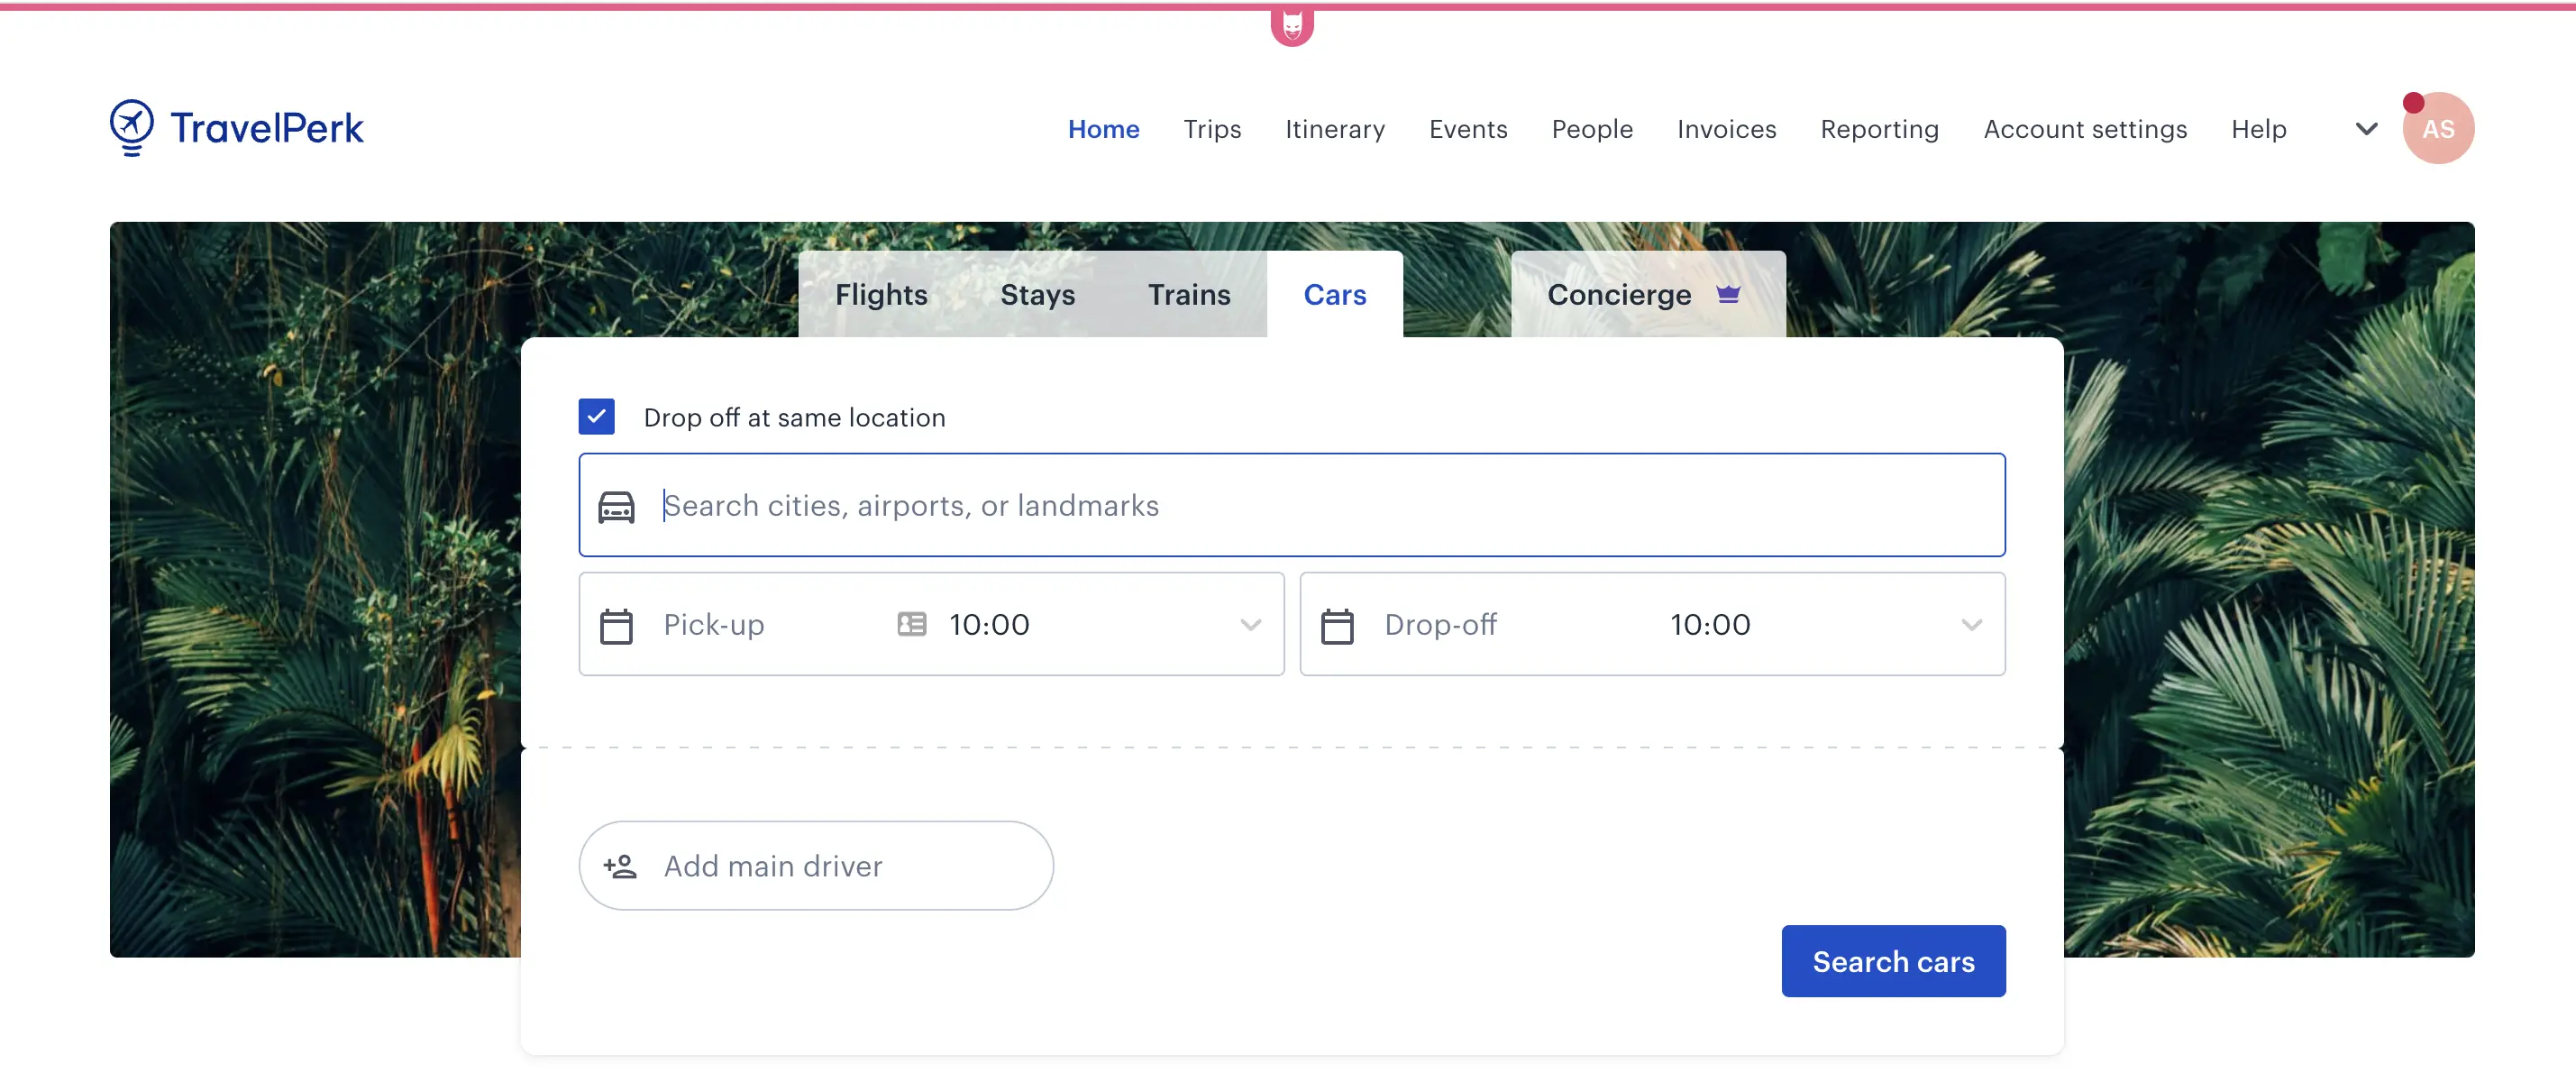Open the People page
Screen dimensions: 2576x1082
coord(1592,129)
